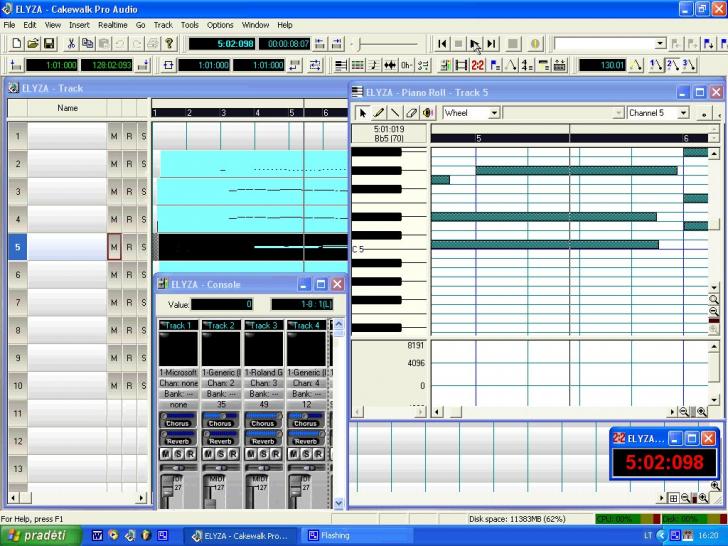Open the Wheel controller dropdown in Piano Roll

click(x=494, y=113)
